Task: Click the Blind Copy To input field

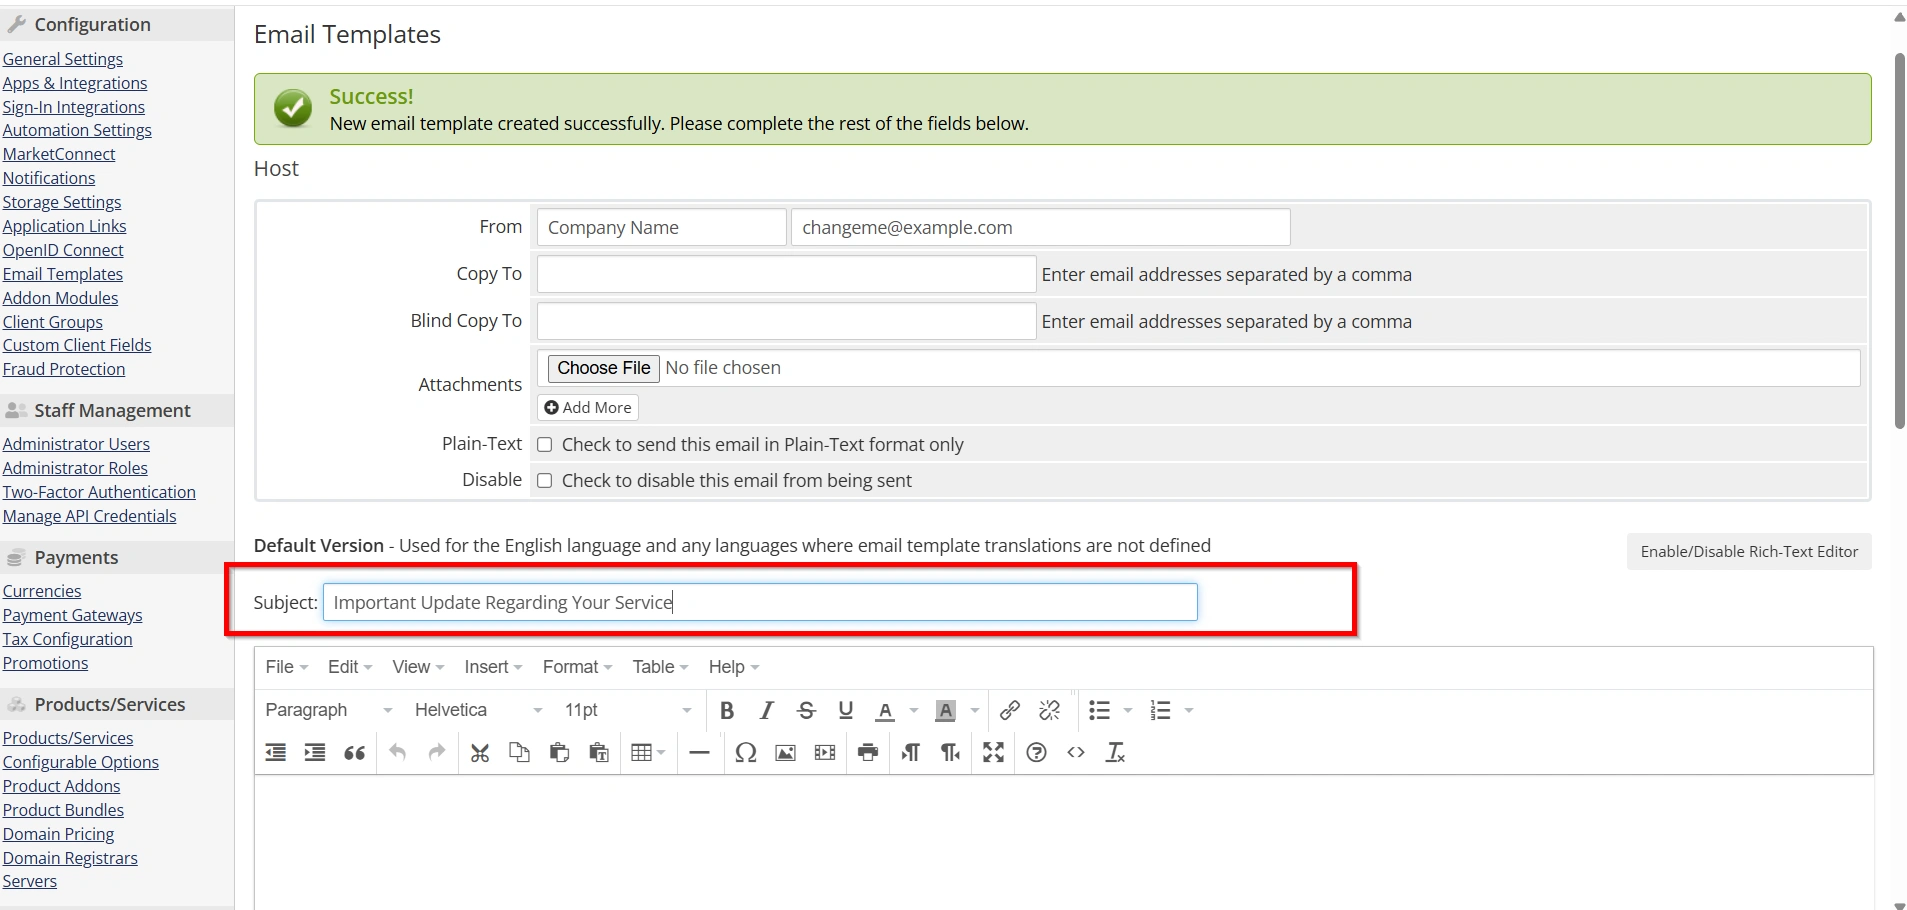Action: click(x=786, y=321)
